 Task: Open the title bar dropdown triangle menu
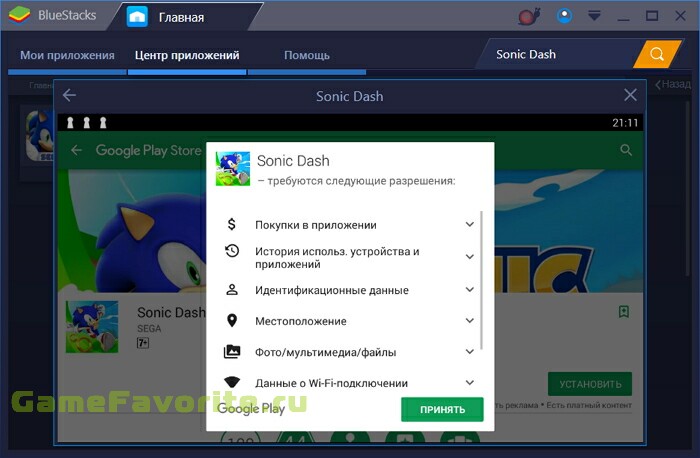[594, 17]
